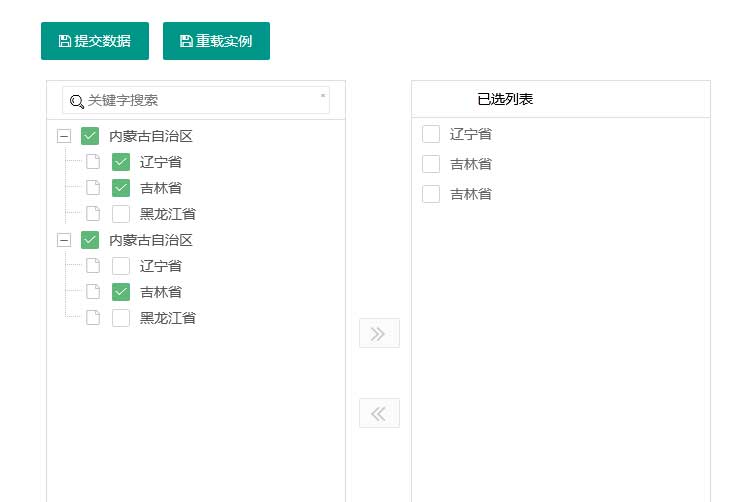
Task: Select the second 内蒙古自治区 label
Action: pyautogui.click(x=151, y=240)
